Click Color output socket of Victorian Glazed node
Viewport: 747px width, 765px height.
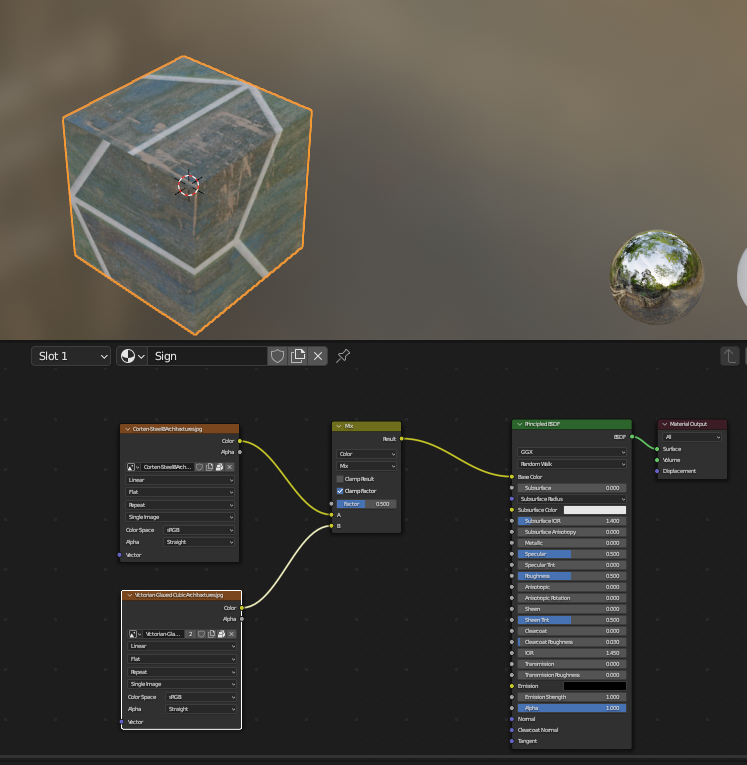click(242, 608)
